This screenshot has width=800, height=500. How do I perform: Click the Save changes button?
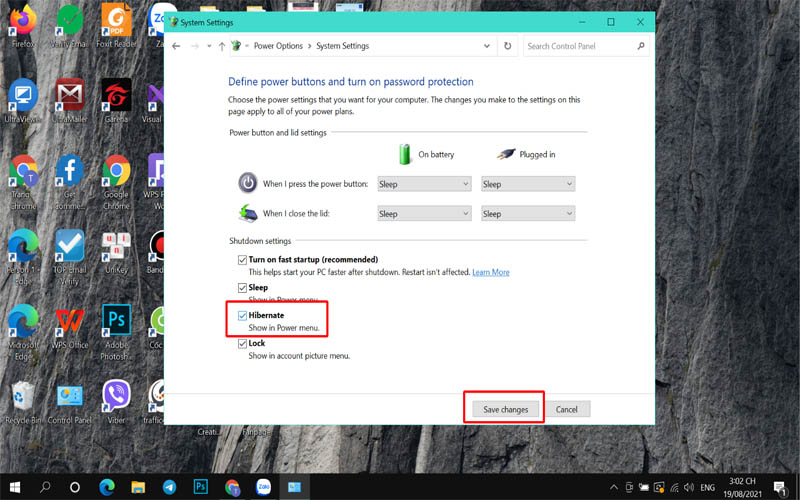[505, 409]
